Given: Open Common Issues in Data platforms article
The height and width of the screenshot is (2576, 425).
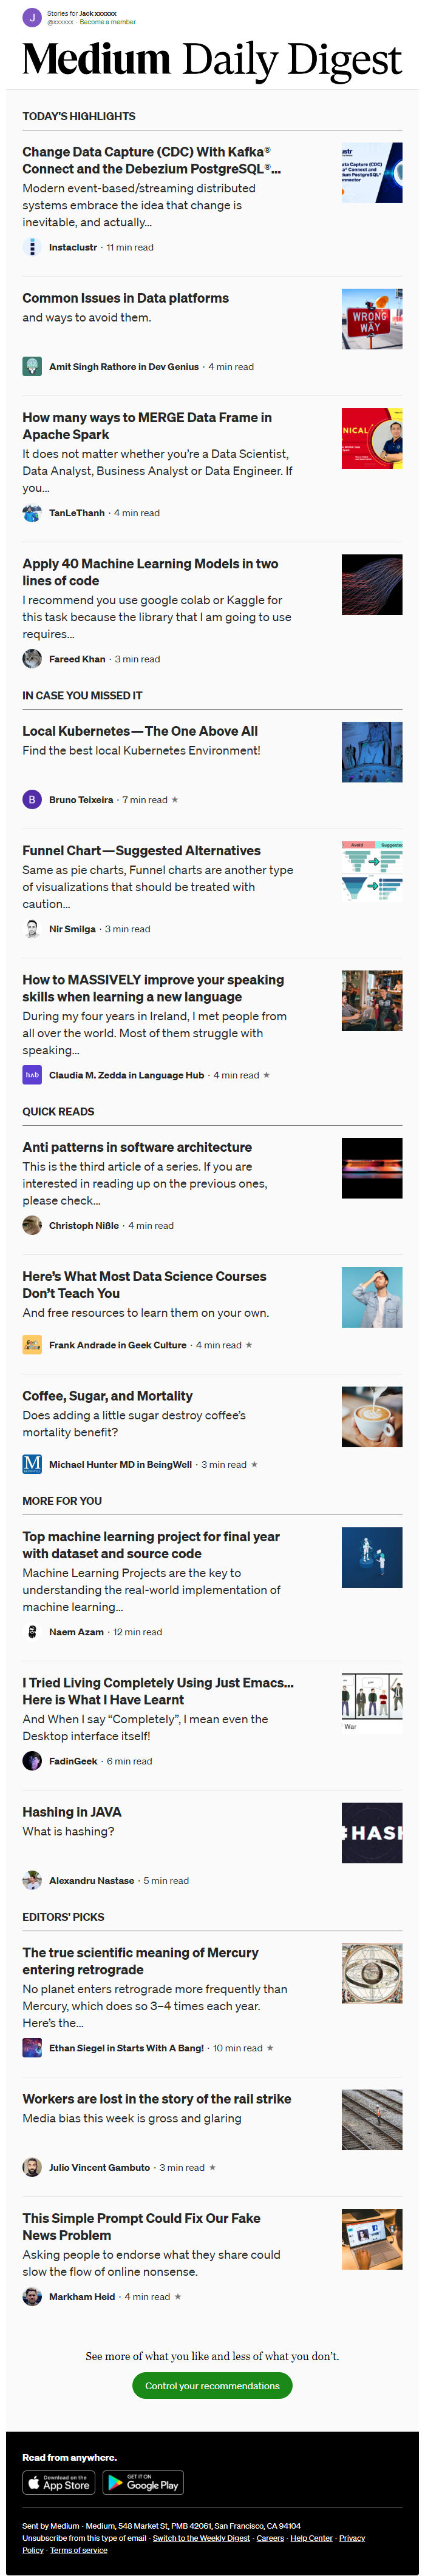Looking at the screenshot, I should pos(126,298).
